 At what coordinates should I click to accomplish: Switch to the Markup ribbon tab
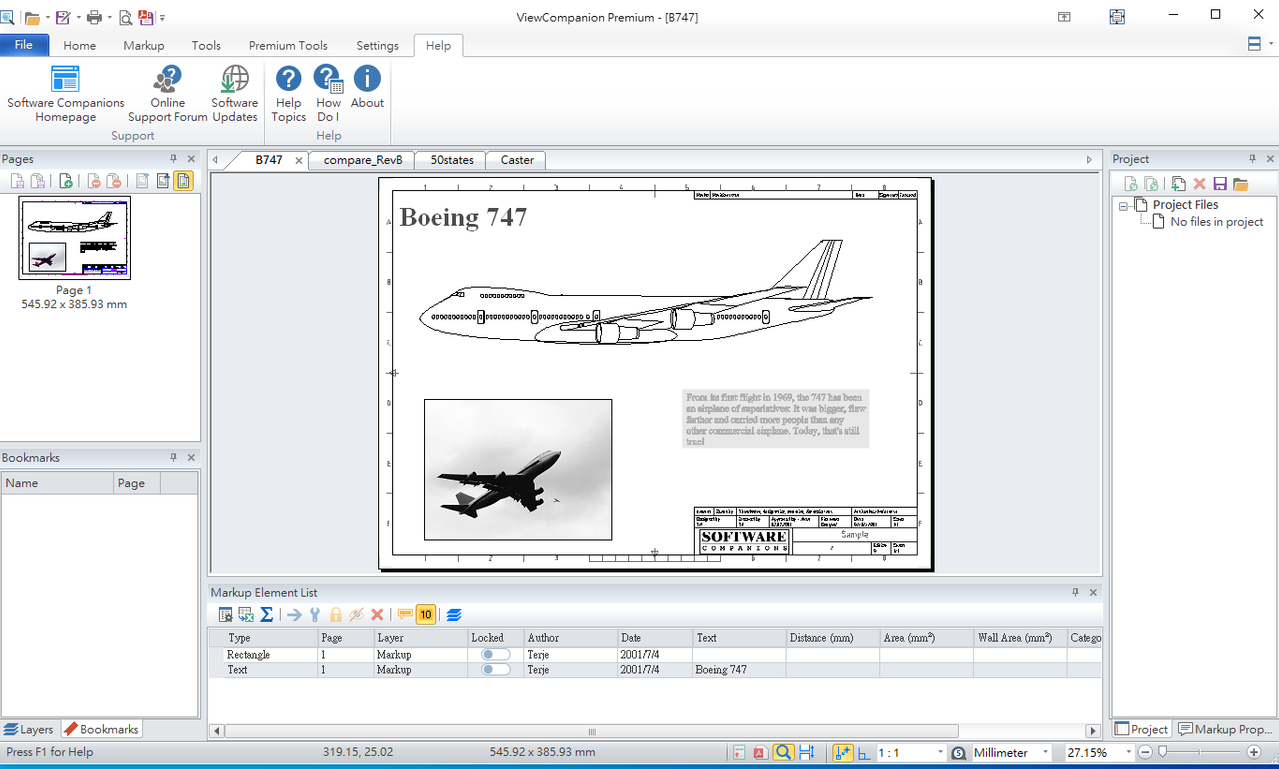(x=144, y=45)
